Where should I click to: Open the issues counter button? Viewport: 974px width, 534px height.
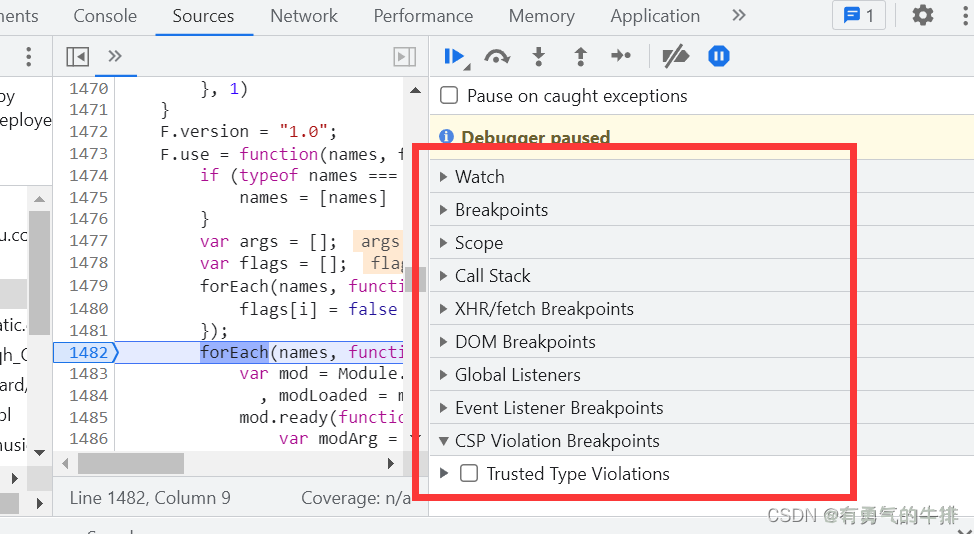click(x=858, y=16)
